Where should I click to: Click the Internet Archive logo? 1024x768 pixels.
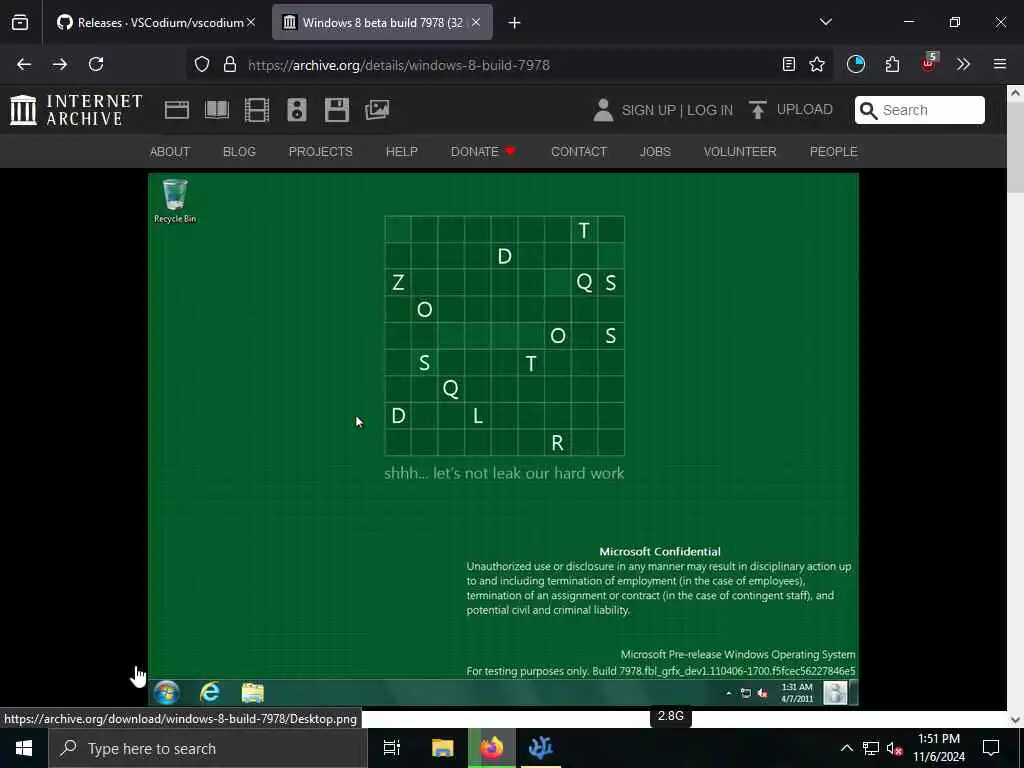click(76, 110)
